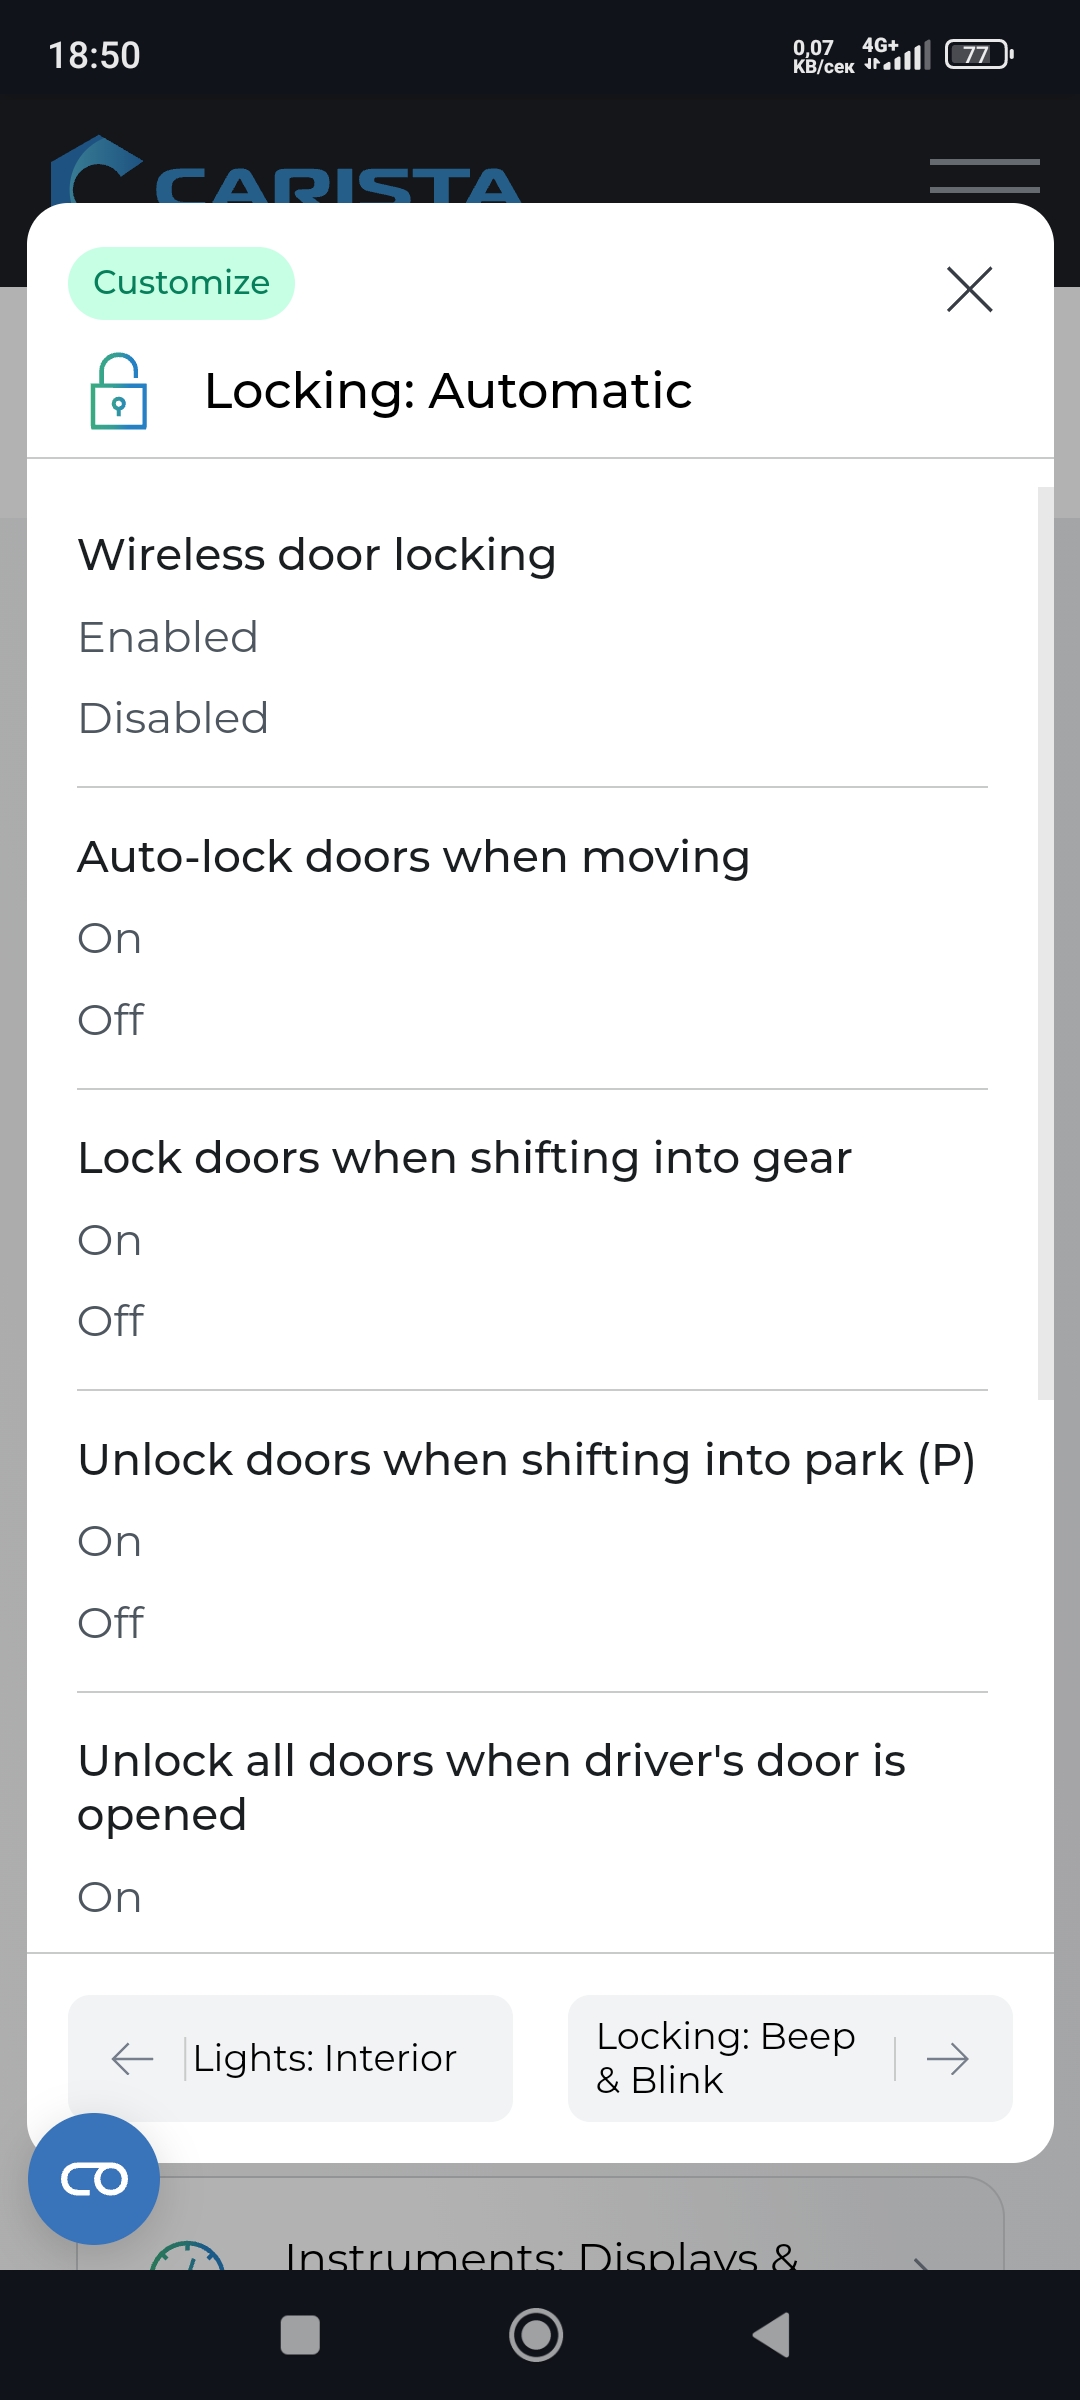Image resolution: width=1080 pixels, height=2400 pixels.
Task: Close the Locking: Automatic dialog
Action: click(969, 290)
